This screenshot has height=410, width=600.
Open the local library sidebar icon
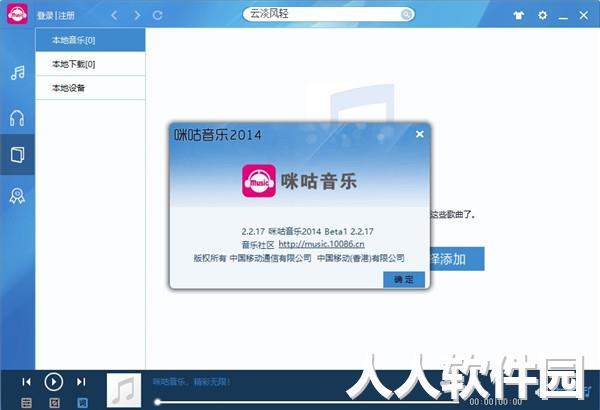[x=17, y=155]
